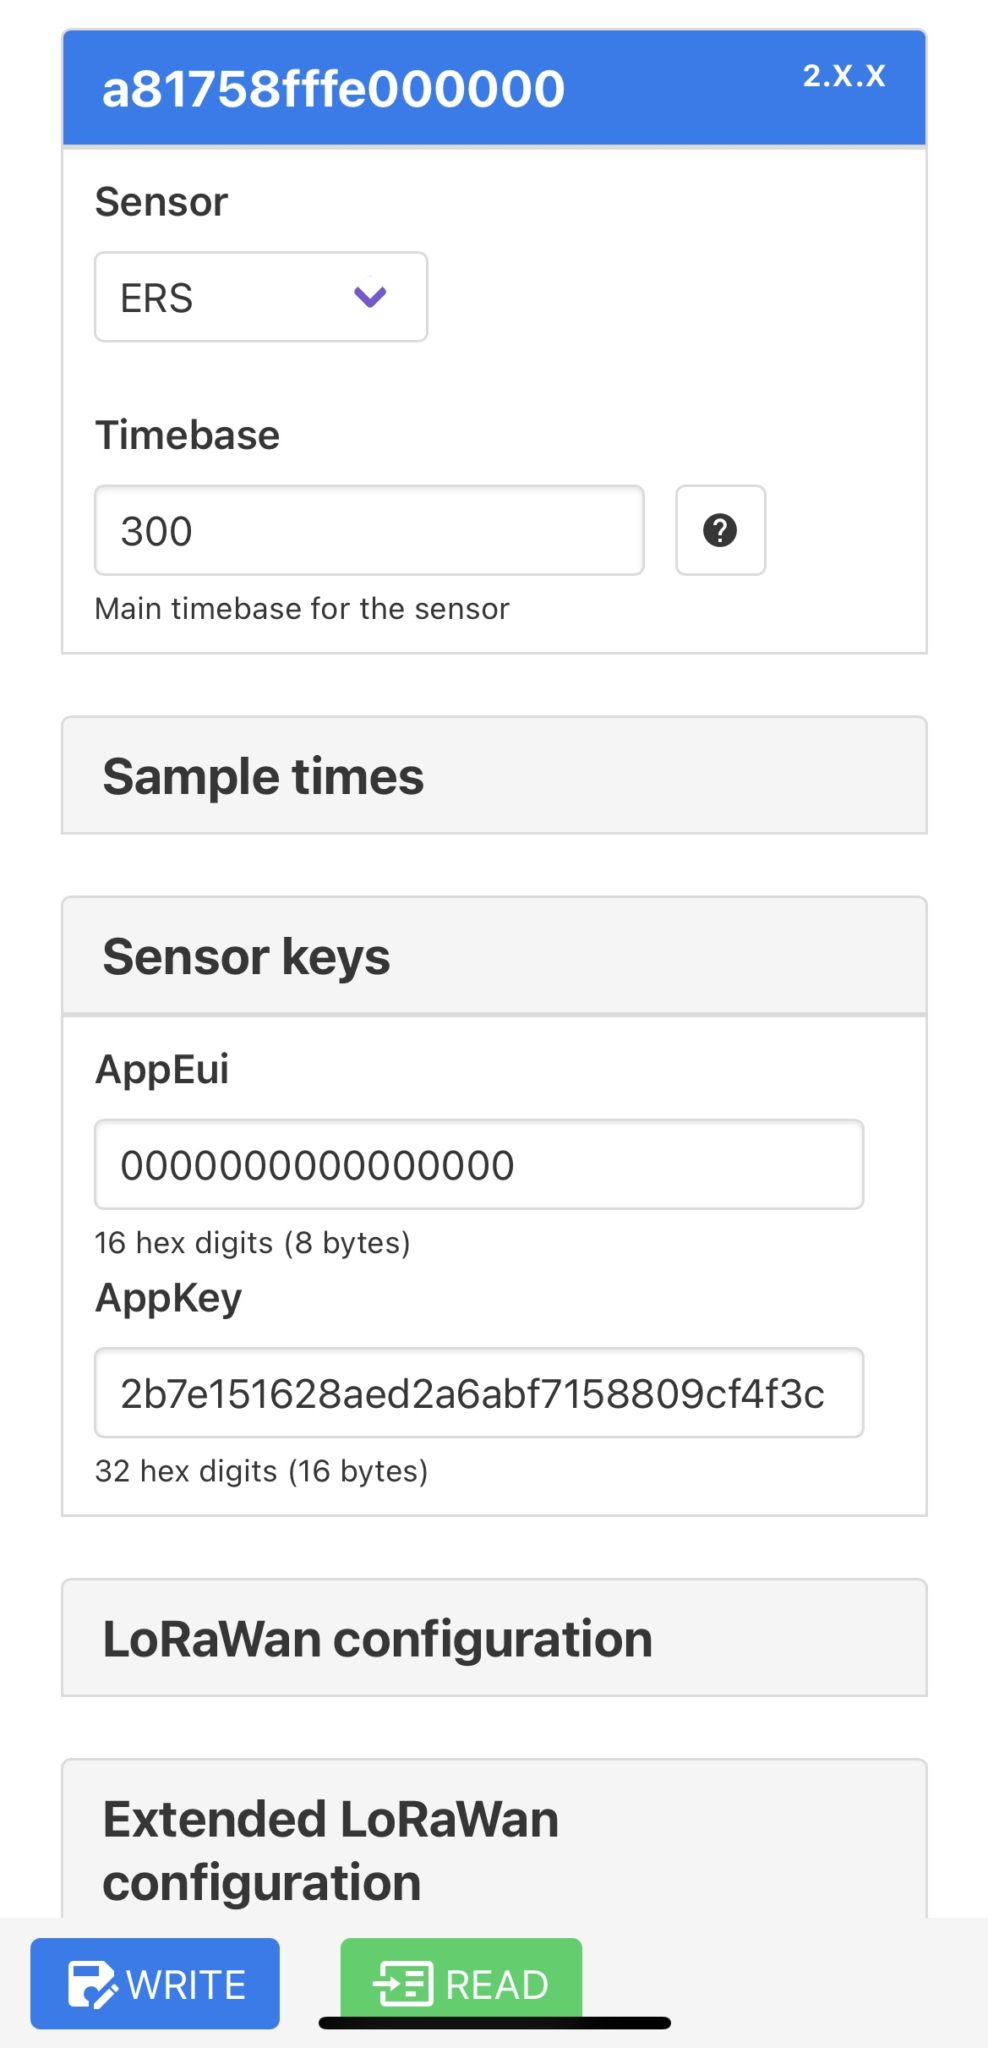Open the Sensor type dropdown showing ERS
This screenshot has width=988, height=2048.
pyautogui.click(x=260, y=297)
